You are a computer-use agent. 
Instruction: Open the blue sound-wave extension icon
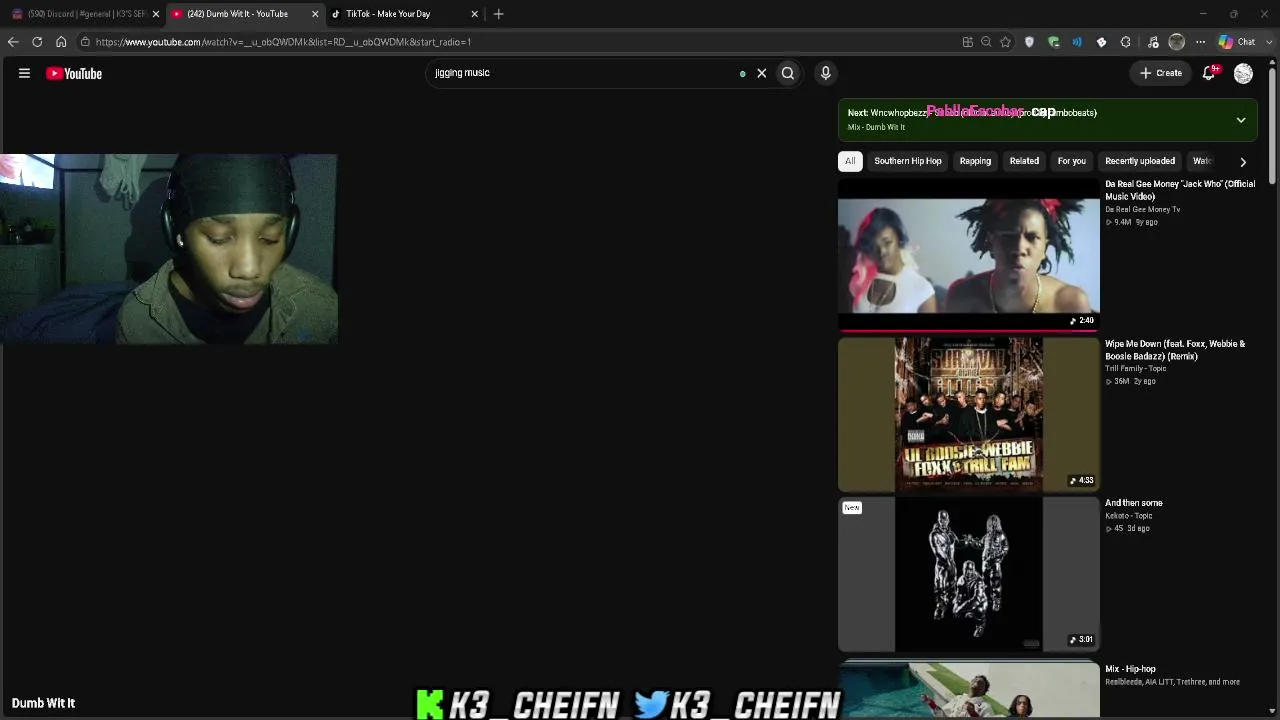(1077, 42)
